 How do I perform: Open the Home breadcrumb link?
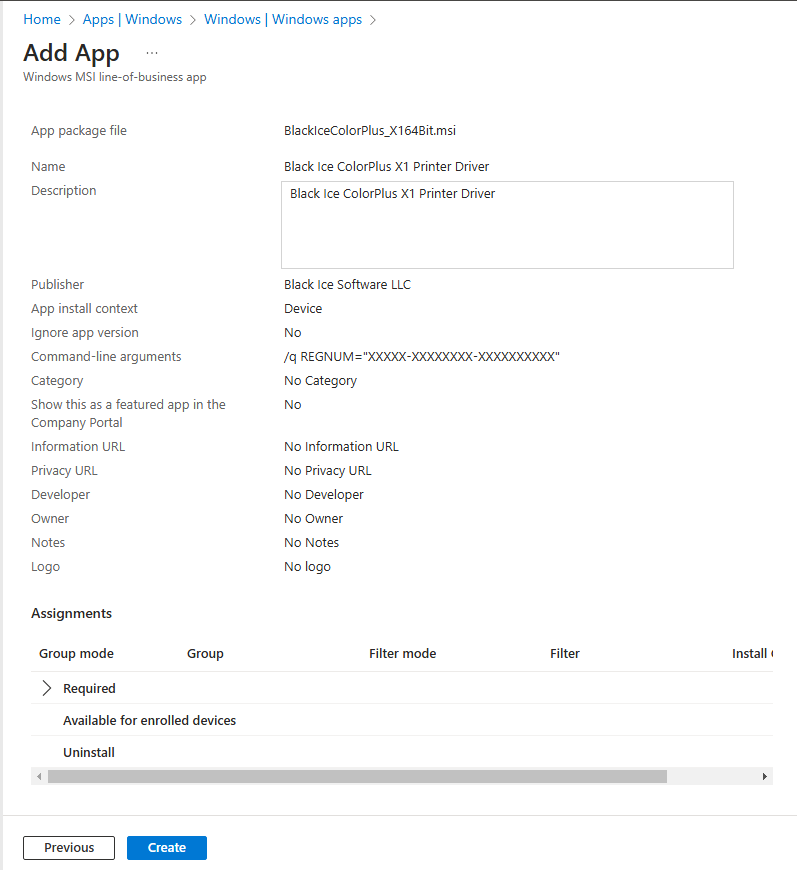click(42, 19)
